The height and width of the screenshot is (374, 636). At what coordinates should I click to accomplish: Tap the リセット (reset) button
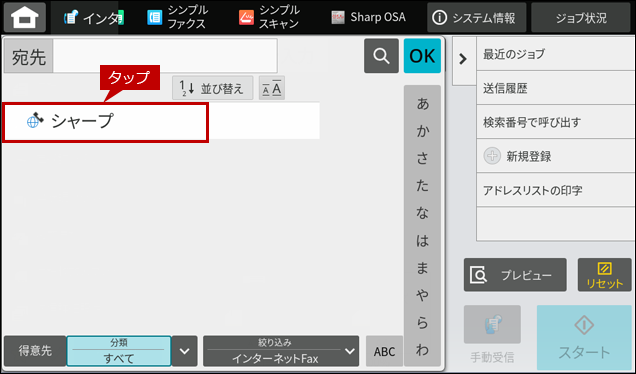(604, 275)
